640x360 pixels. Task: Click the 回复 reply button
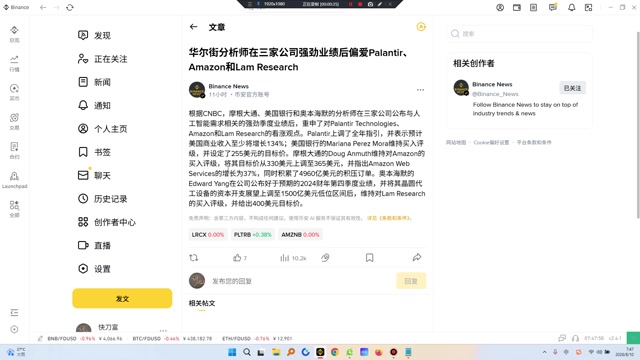pos(411,281)
